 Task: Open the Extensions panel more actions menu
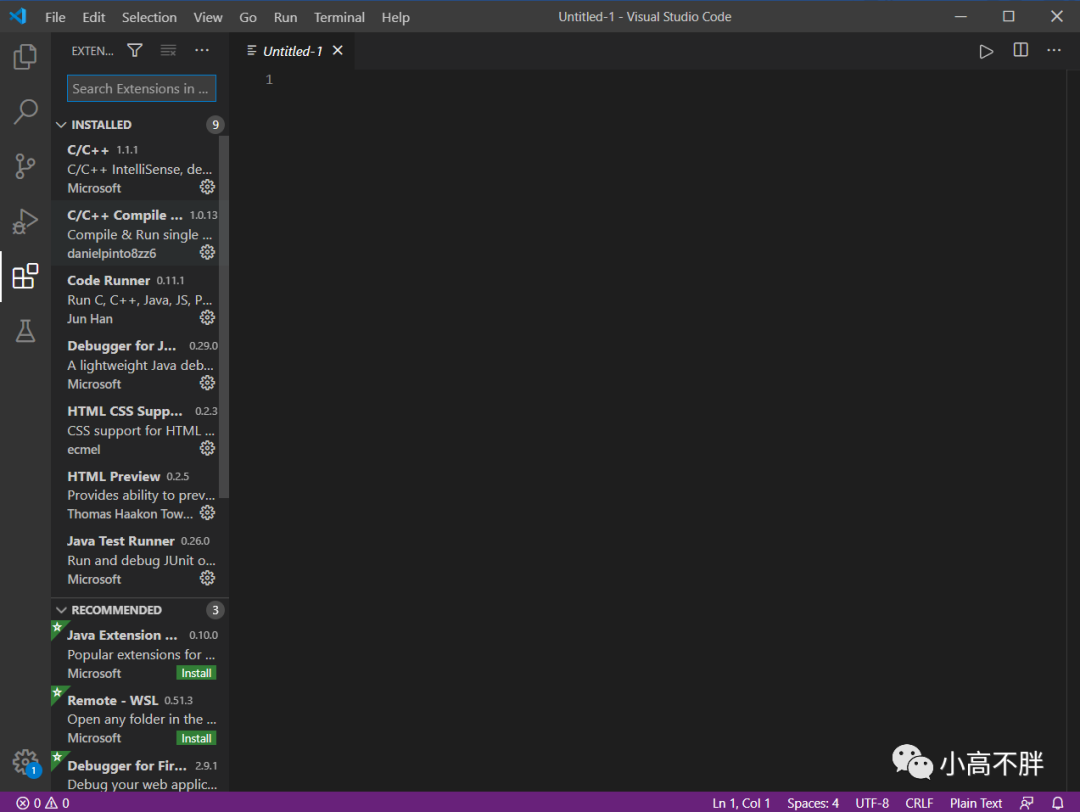202,50
